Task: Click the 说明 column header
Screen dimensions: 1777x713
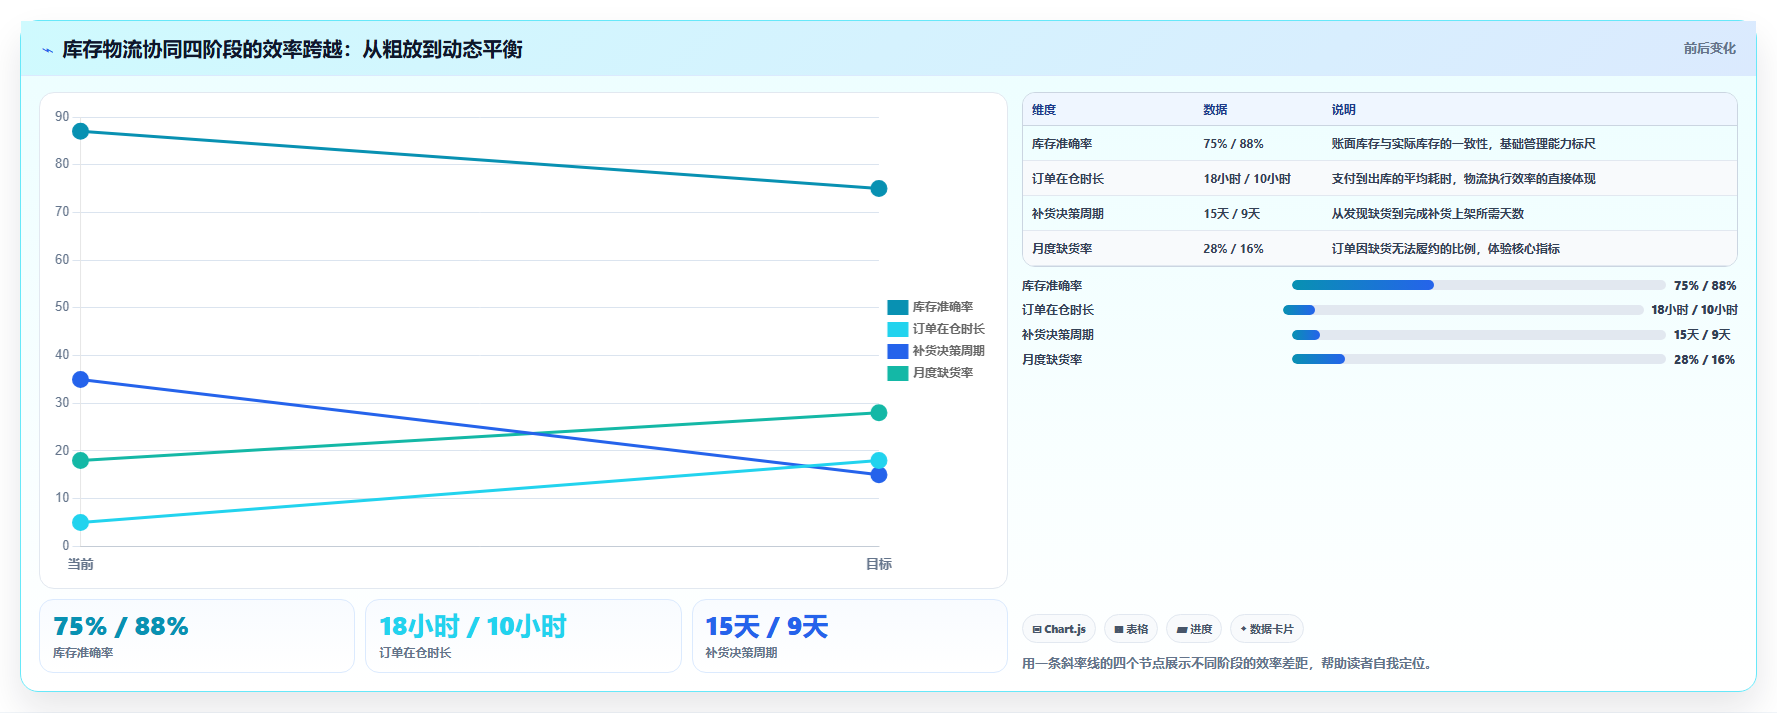Action: click(1343, 110)
